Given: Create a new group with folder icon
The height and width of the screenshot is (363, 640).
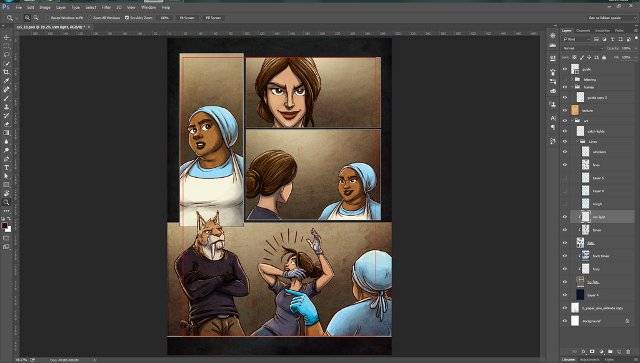Looking at the screenshot, I should tap(610, 352).
